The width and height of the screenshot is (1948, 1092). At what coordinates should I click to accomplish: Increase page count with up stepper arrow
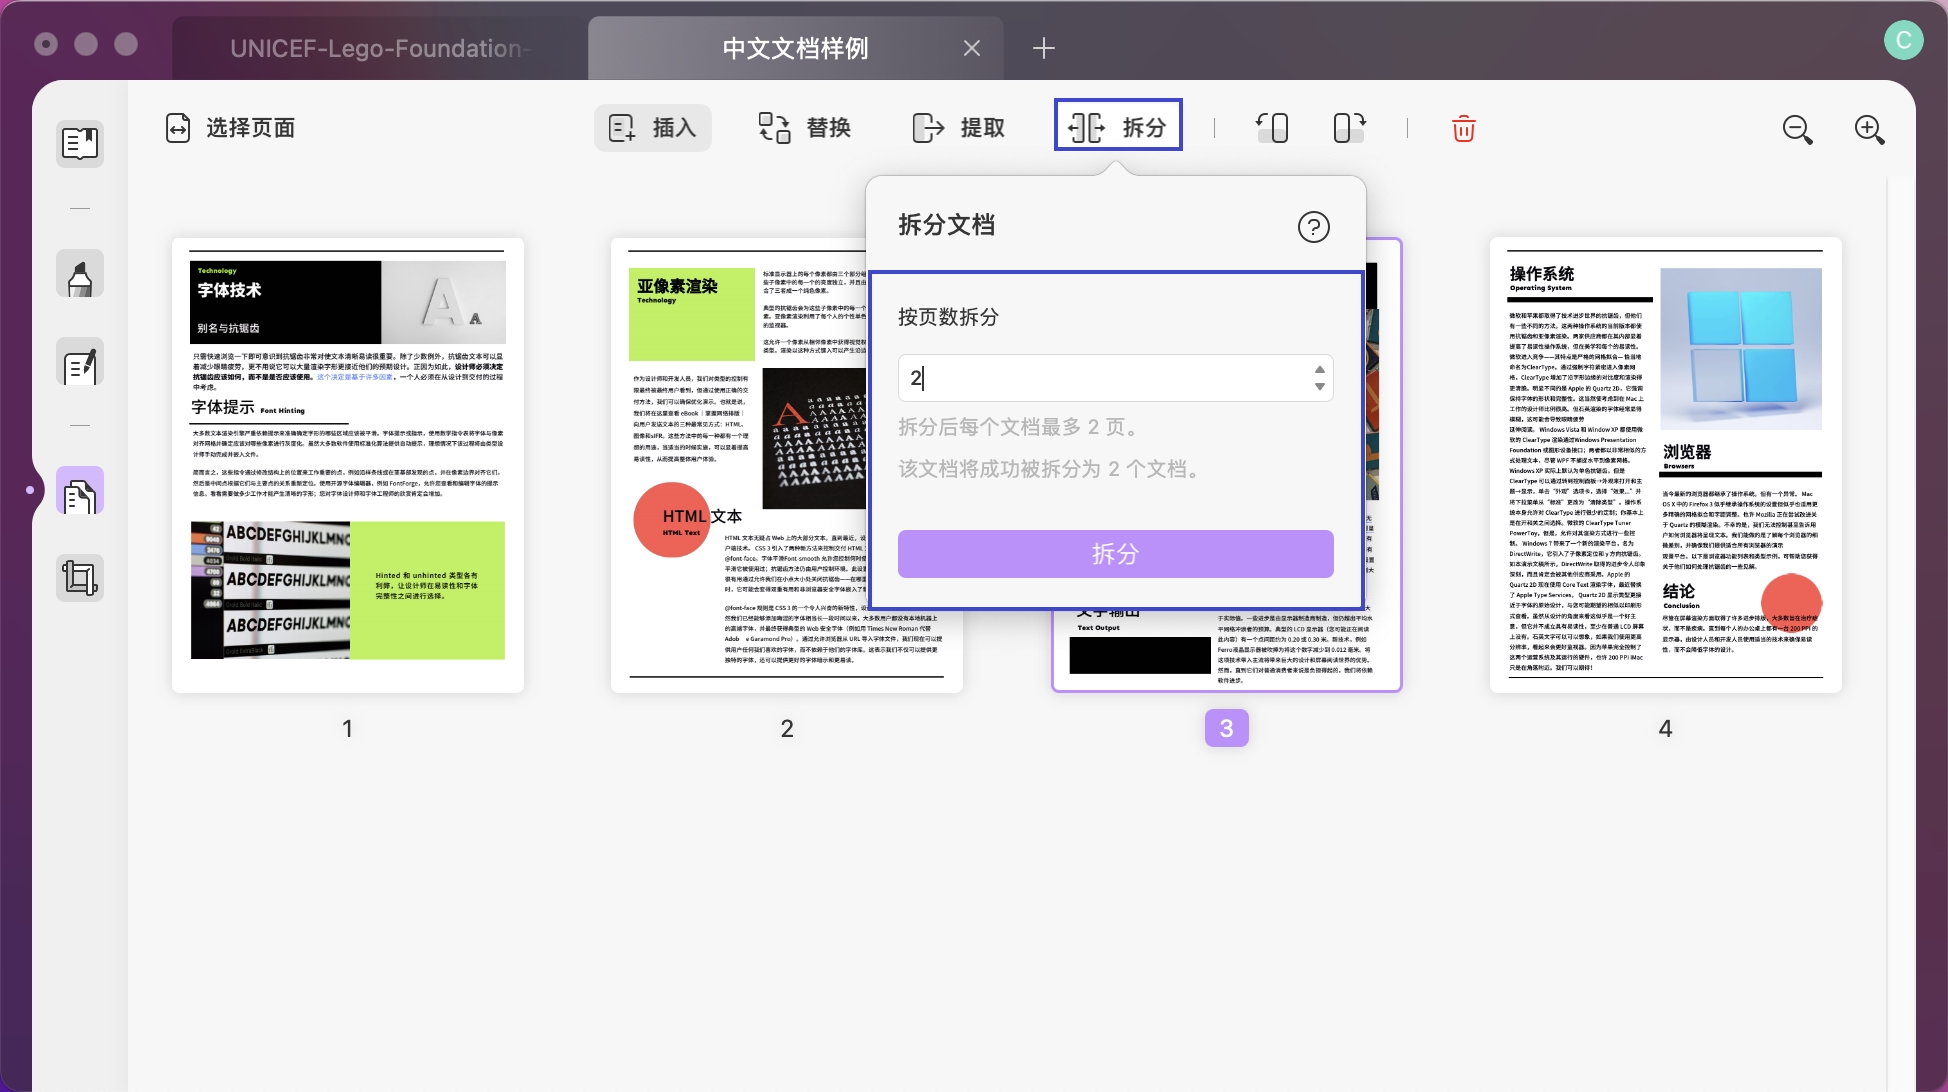tap(1320, 369)
